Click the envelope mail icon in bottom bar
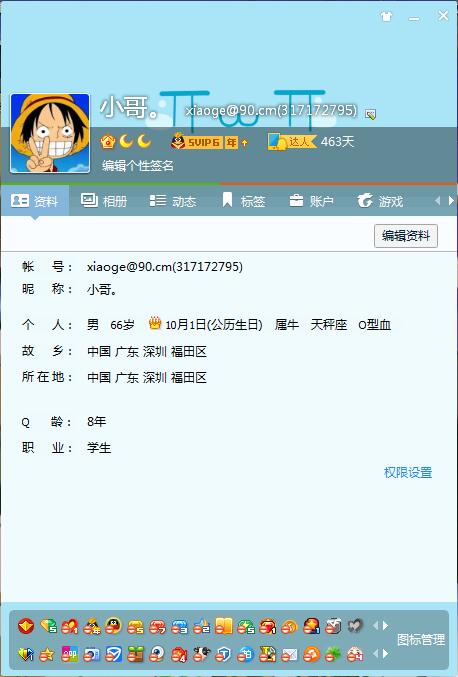The height and width of the screenshot is (677, 458). 289,655
